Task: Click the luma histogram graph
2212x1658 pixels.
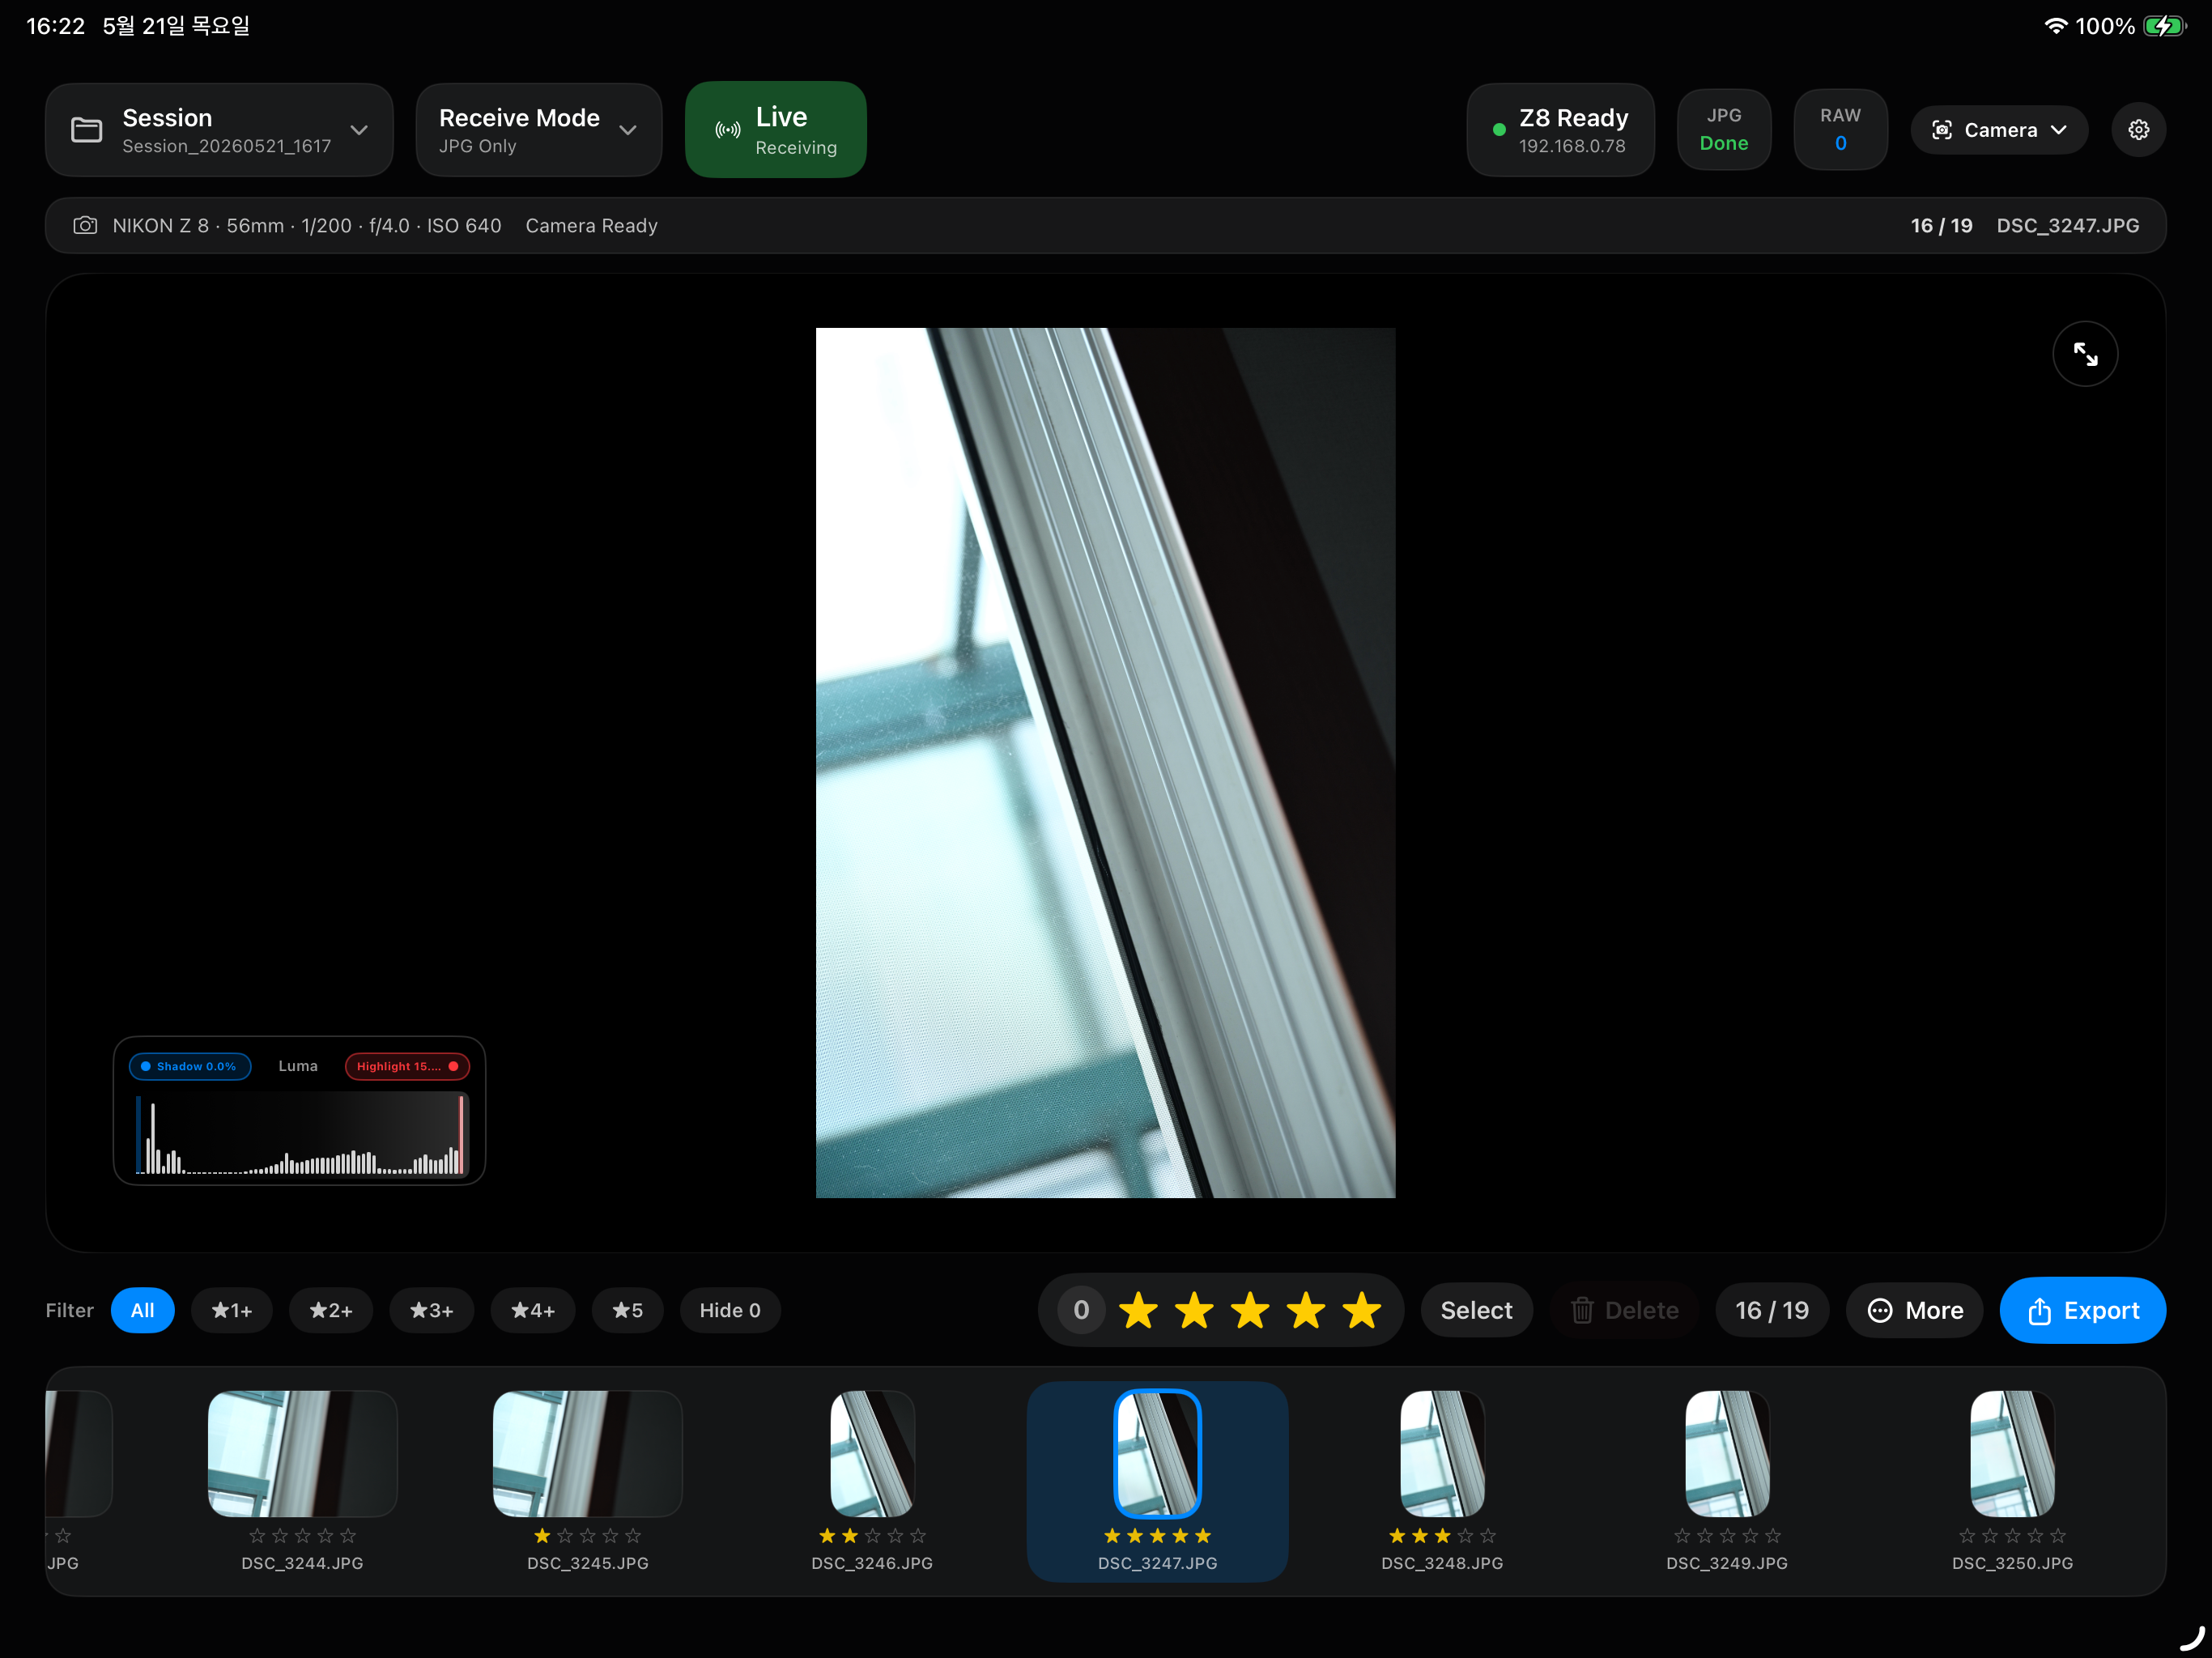Action: coord(300,1134)
